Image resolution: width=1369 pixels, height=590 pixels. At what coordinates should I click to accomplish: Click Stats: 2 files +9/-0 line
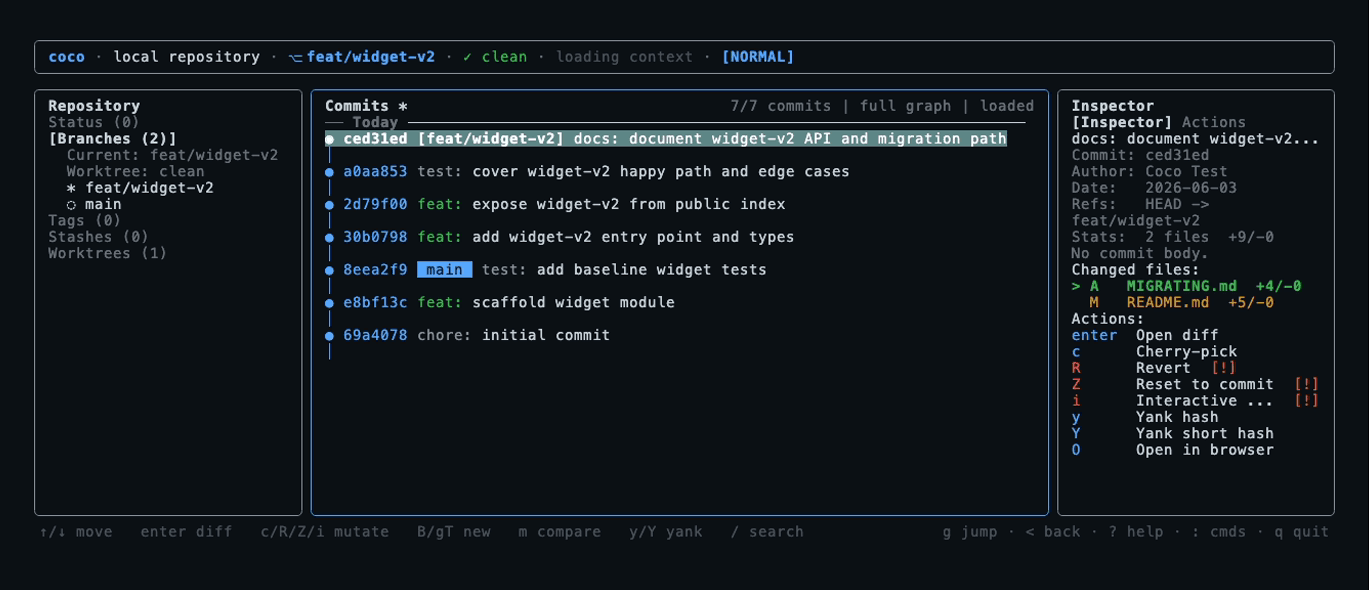pyautogui.click(x=1173, y=237)
